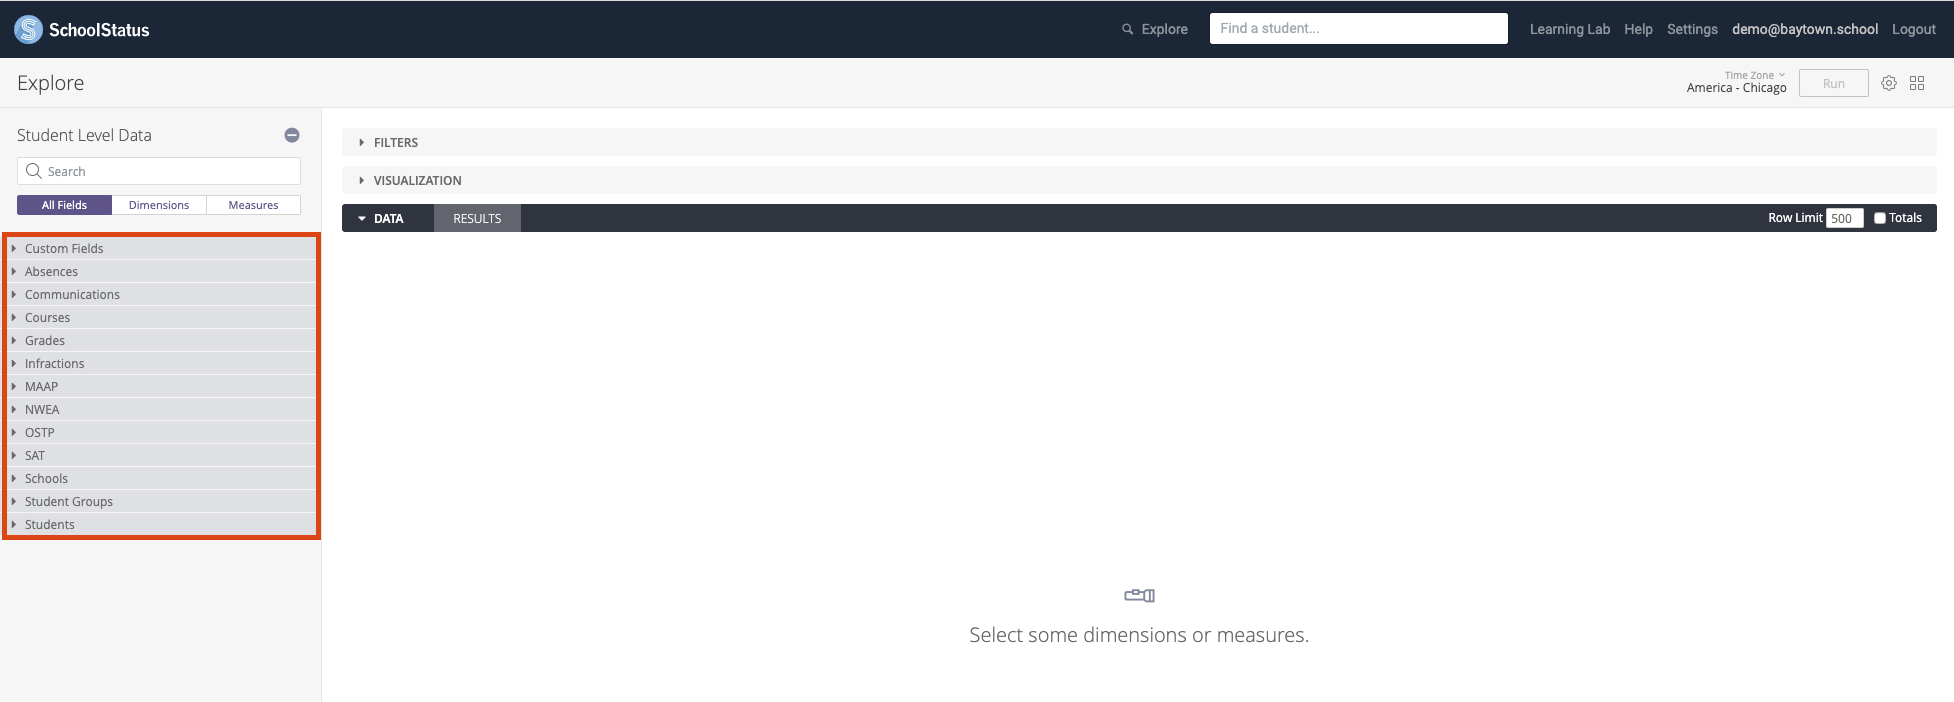
Task: Expand the Infractions group
Action: pos(161,363)
